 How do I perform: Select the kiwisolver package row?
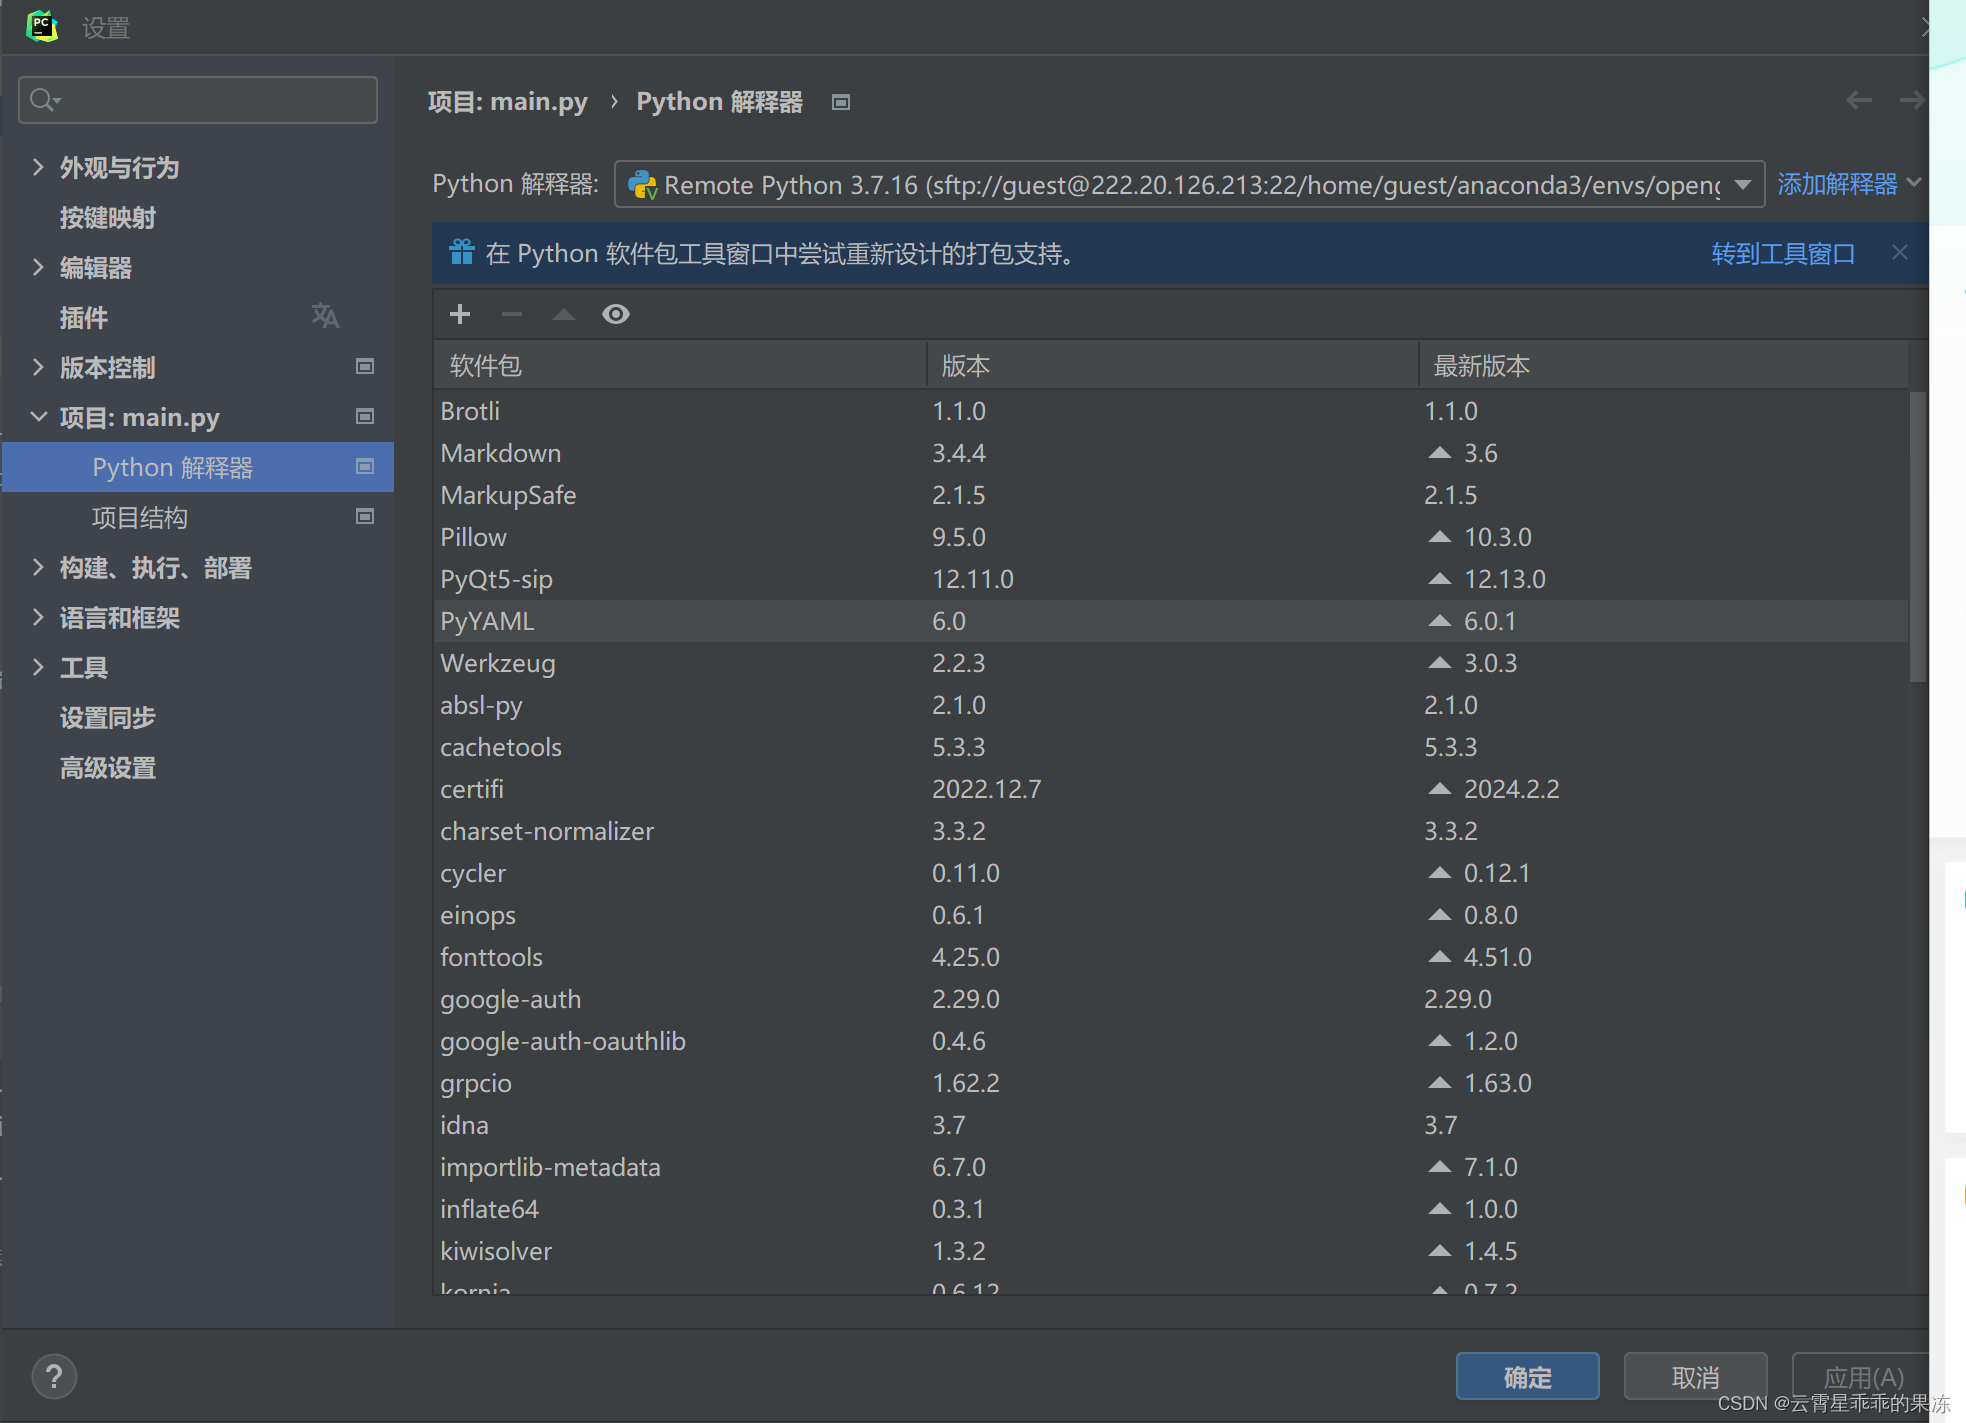point(1171,1251)
